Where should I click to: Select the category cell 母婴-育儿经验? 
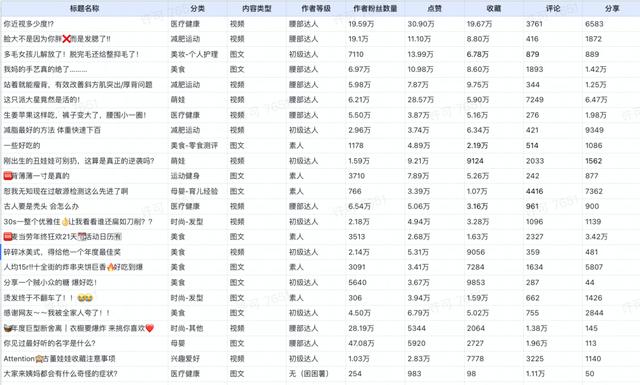pos(194,191)
